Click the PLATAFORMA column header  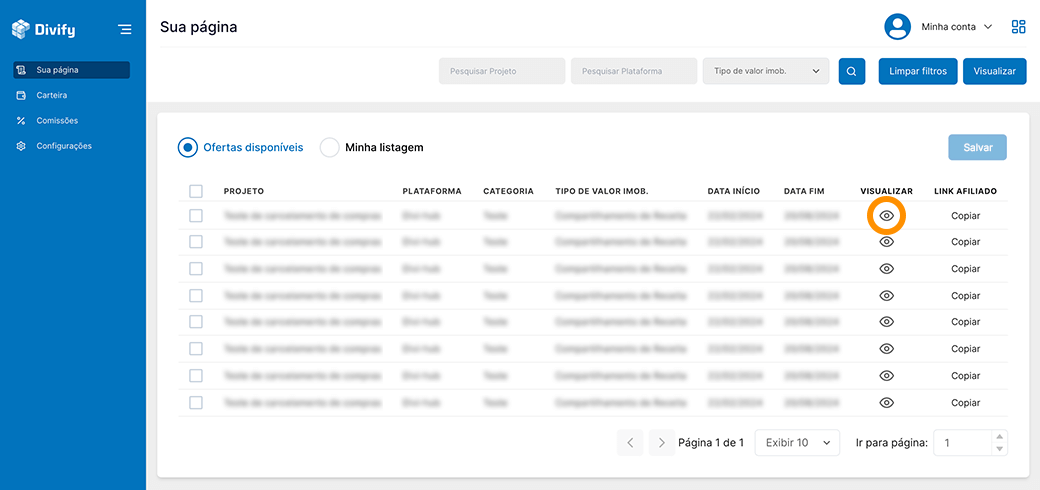click(x=432, y=191)
